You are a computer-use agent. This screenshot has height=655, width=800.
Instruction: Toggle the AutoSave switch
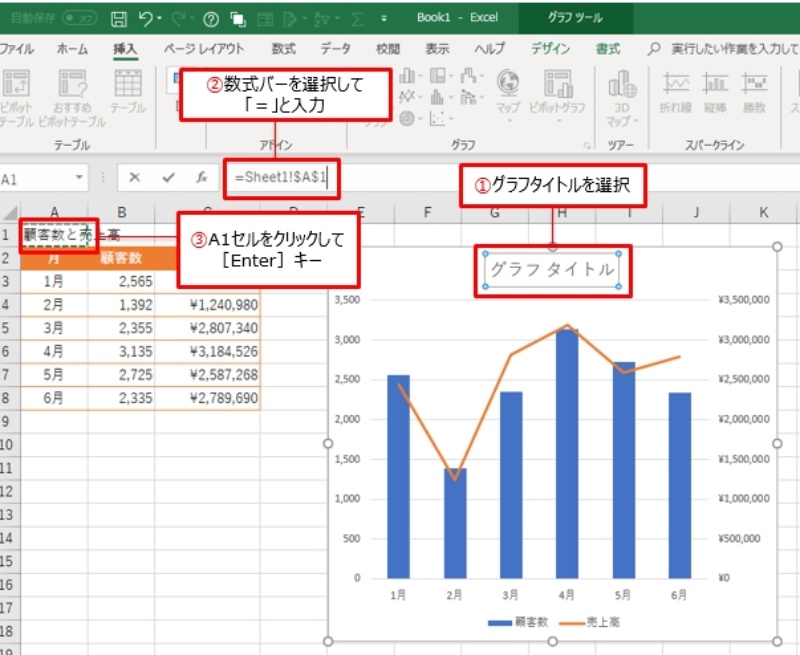coord(79,18)
